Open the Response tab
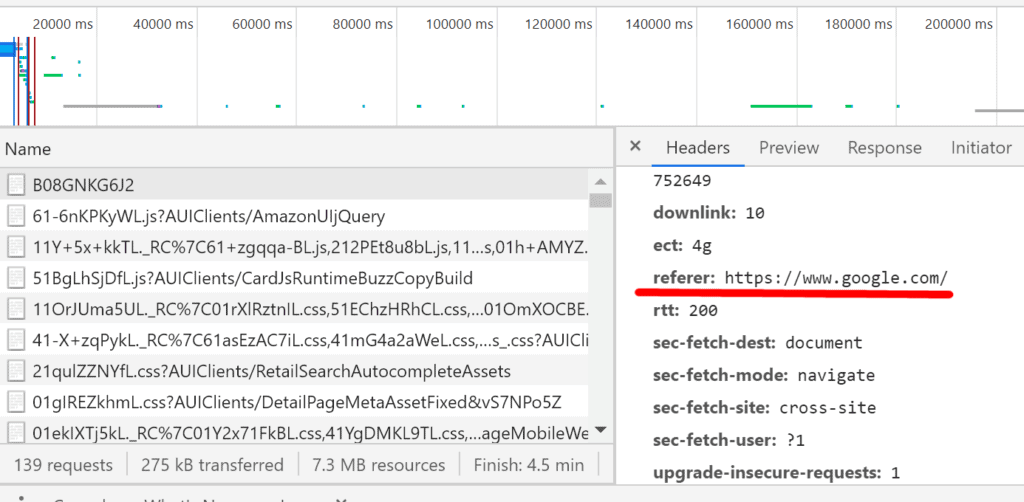Image resolution: width=1024 pixels, height=502 pixels. click(884, 147)
